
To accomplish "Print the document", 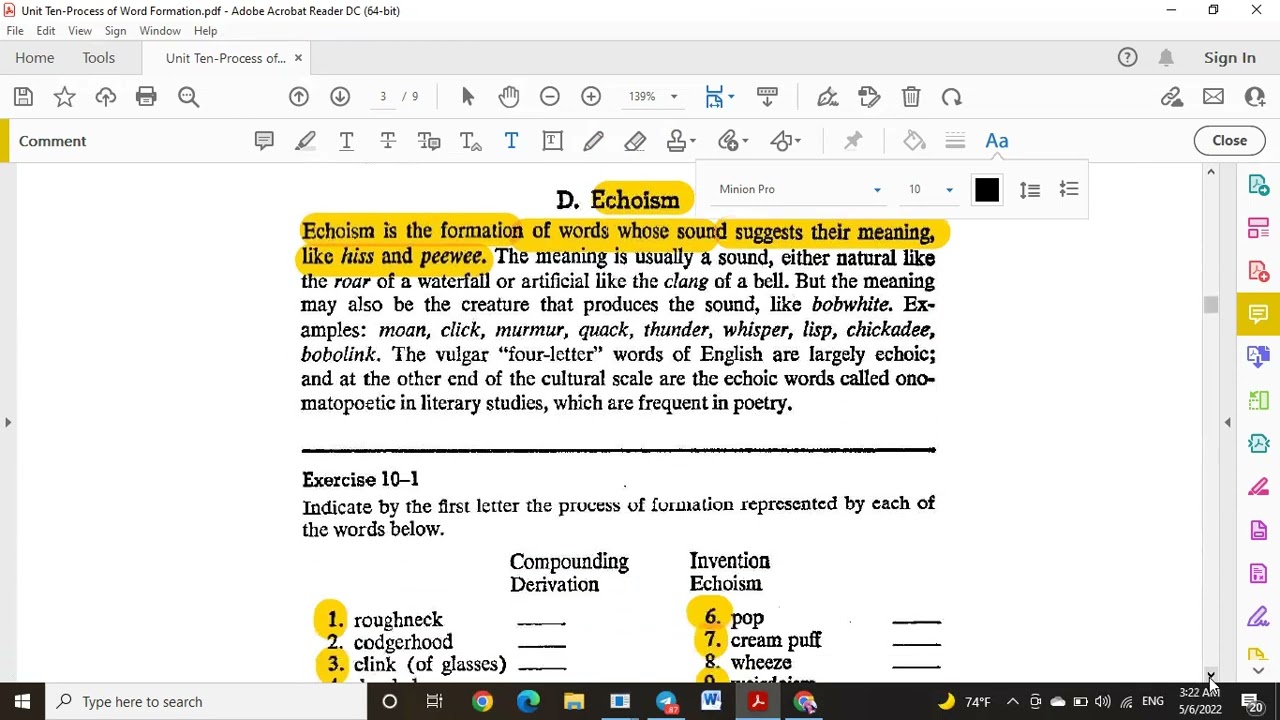I will tap(146, 97).
